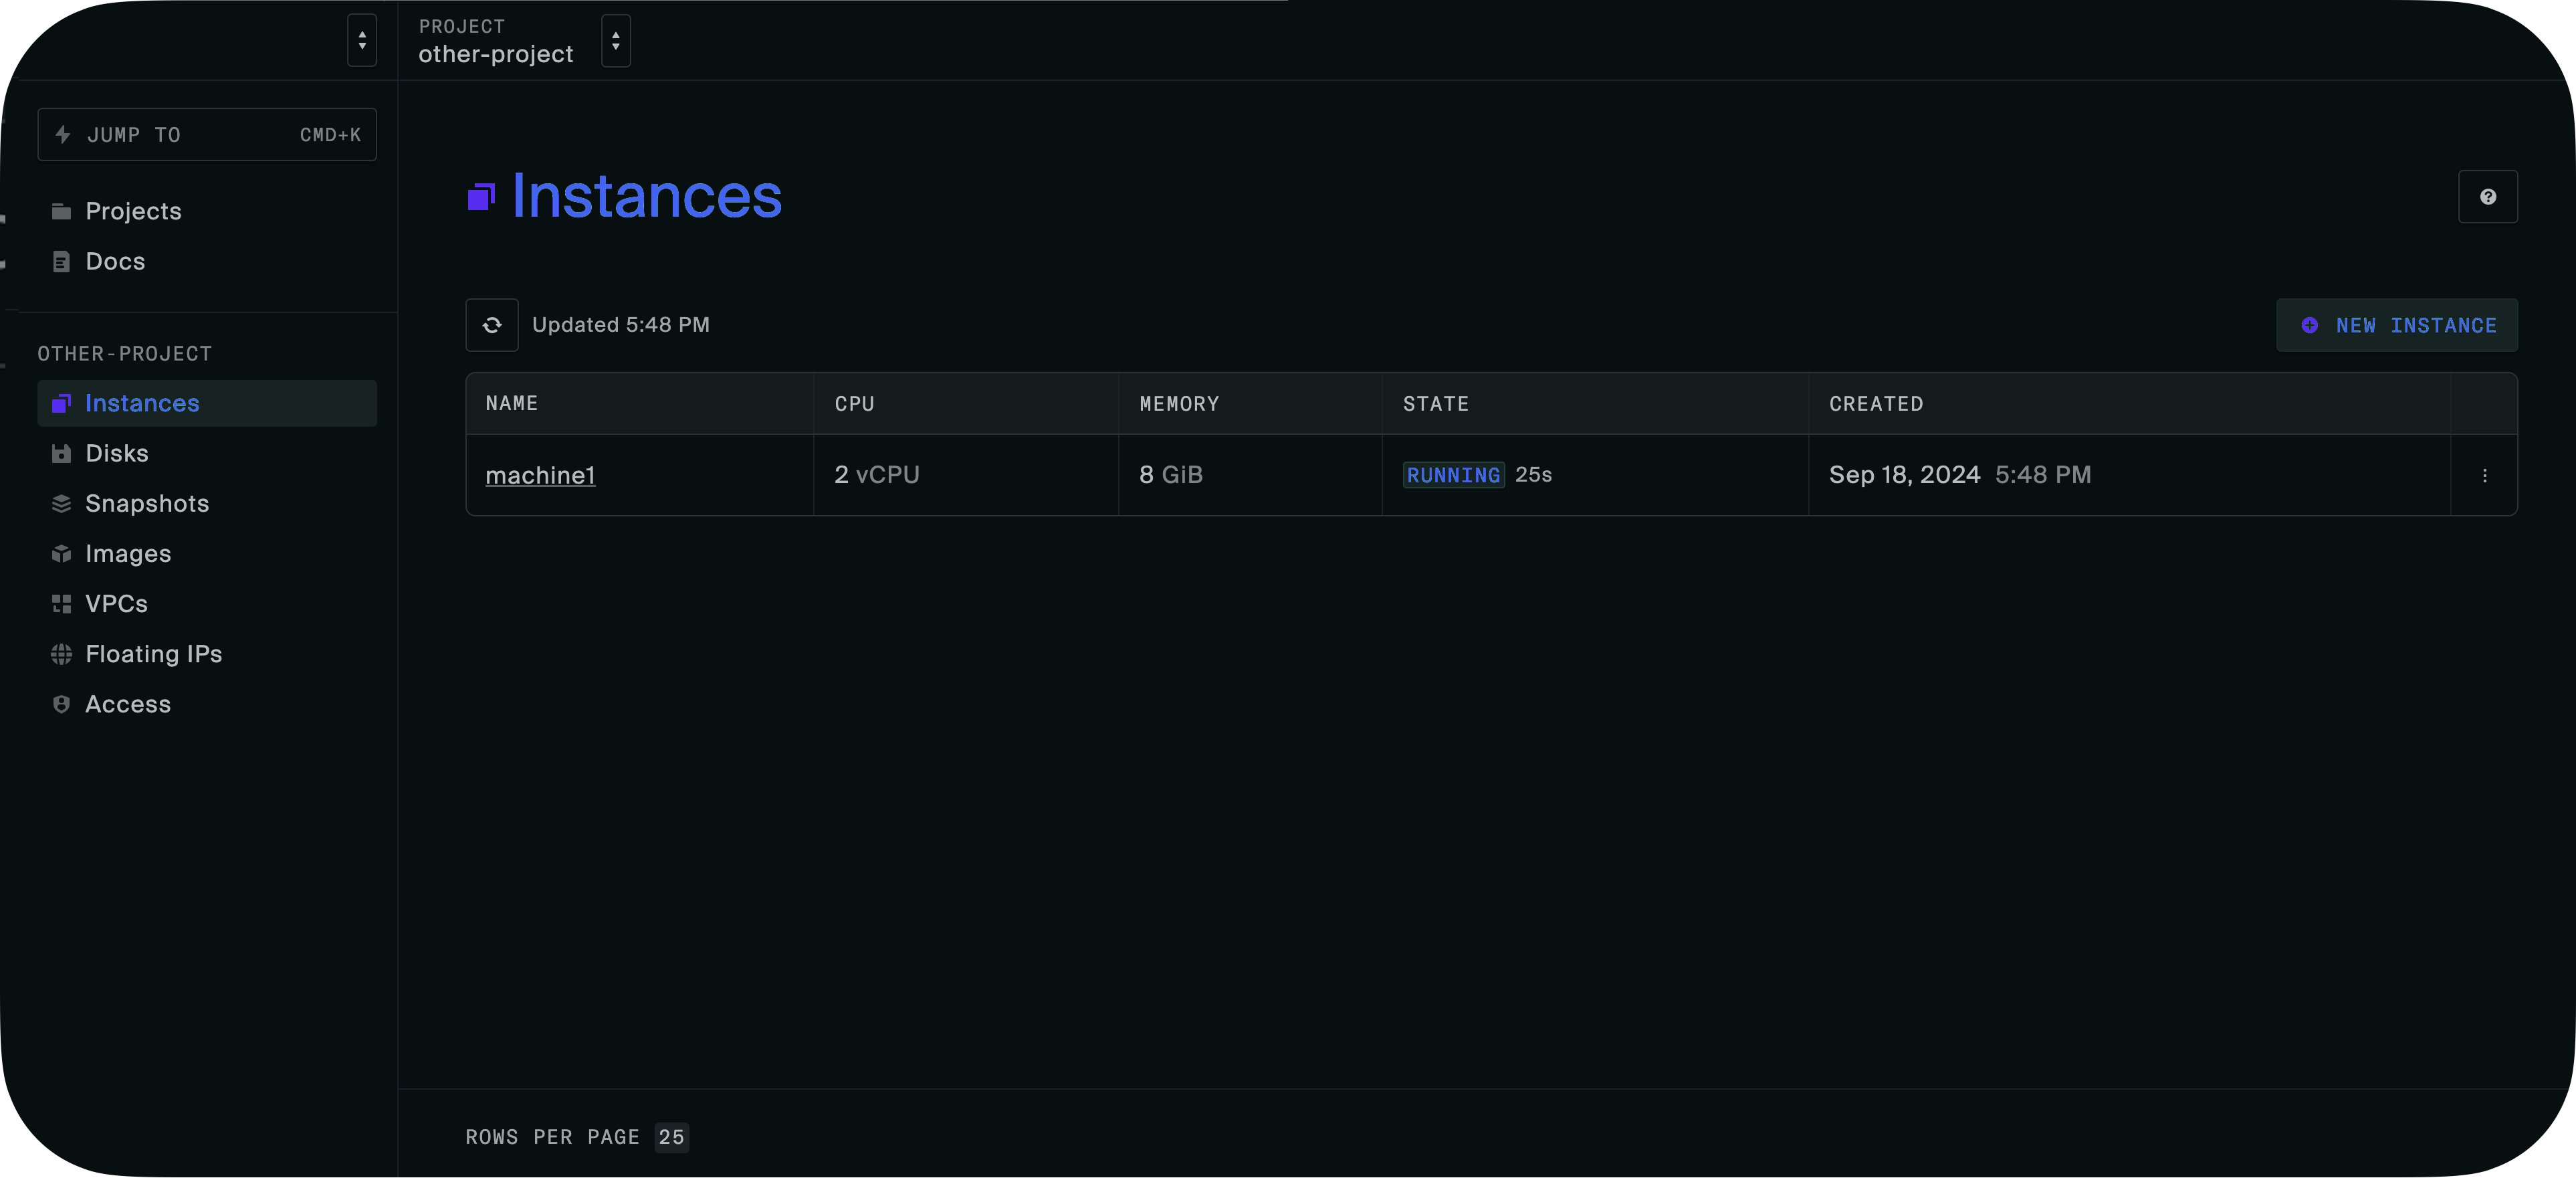This screenshot has width=2576, height=1178.
Task: Click the Snapshots layers icon
Action: click(61, 504)
